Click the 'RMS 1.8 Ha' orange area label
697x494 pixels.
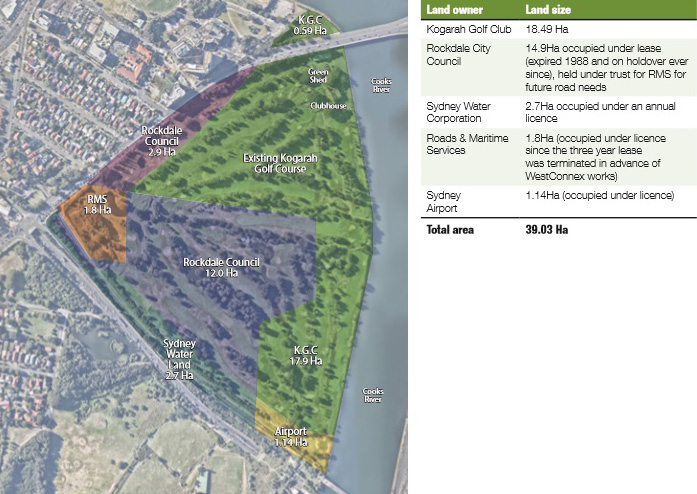tap(97, 205)
